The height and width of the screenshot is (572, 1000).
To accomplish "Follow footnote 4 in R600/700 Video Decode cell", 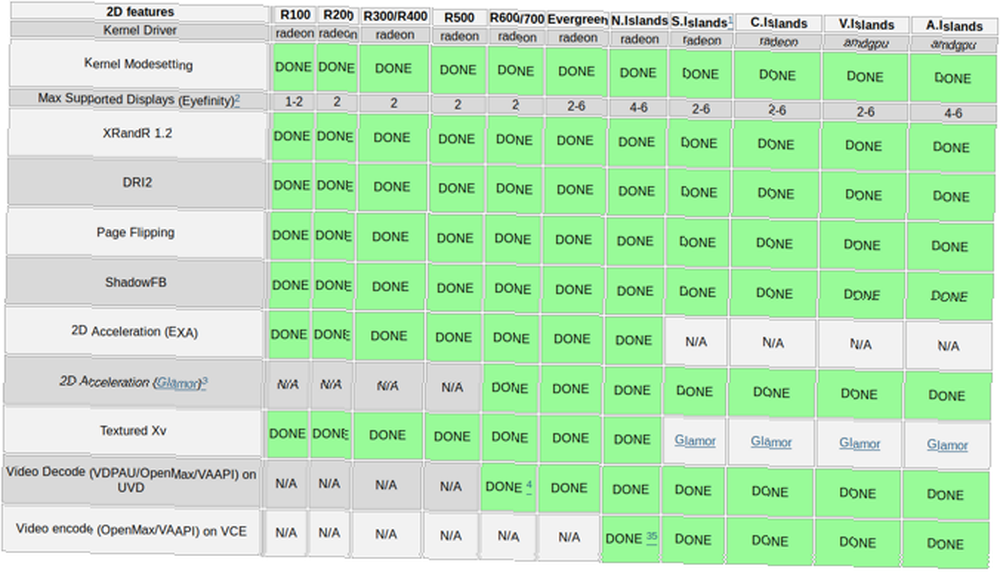I will [529, 487].
